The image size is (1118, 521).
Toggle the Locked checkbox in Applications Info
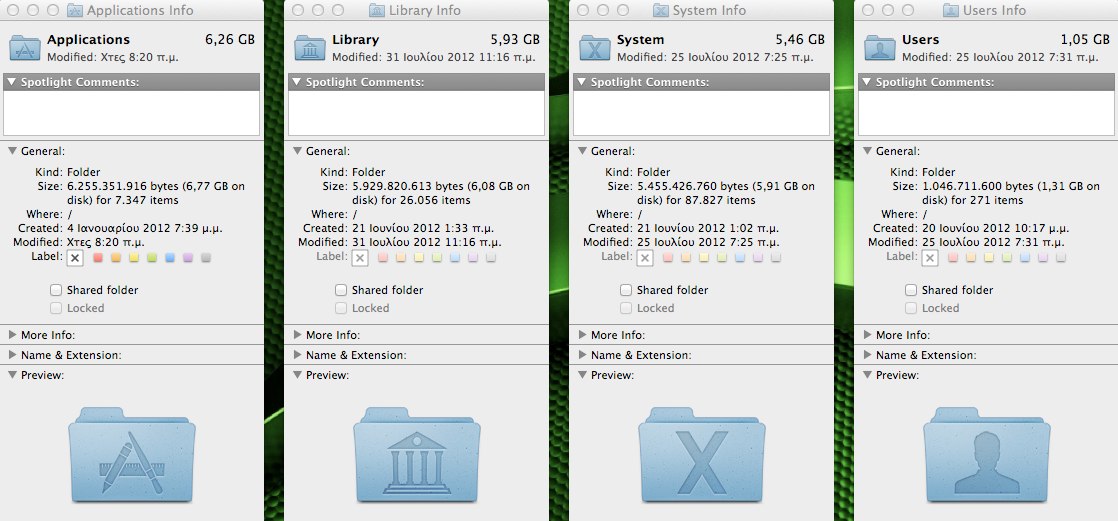click(x=56, y=309)
